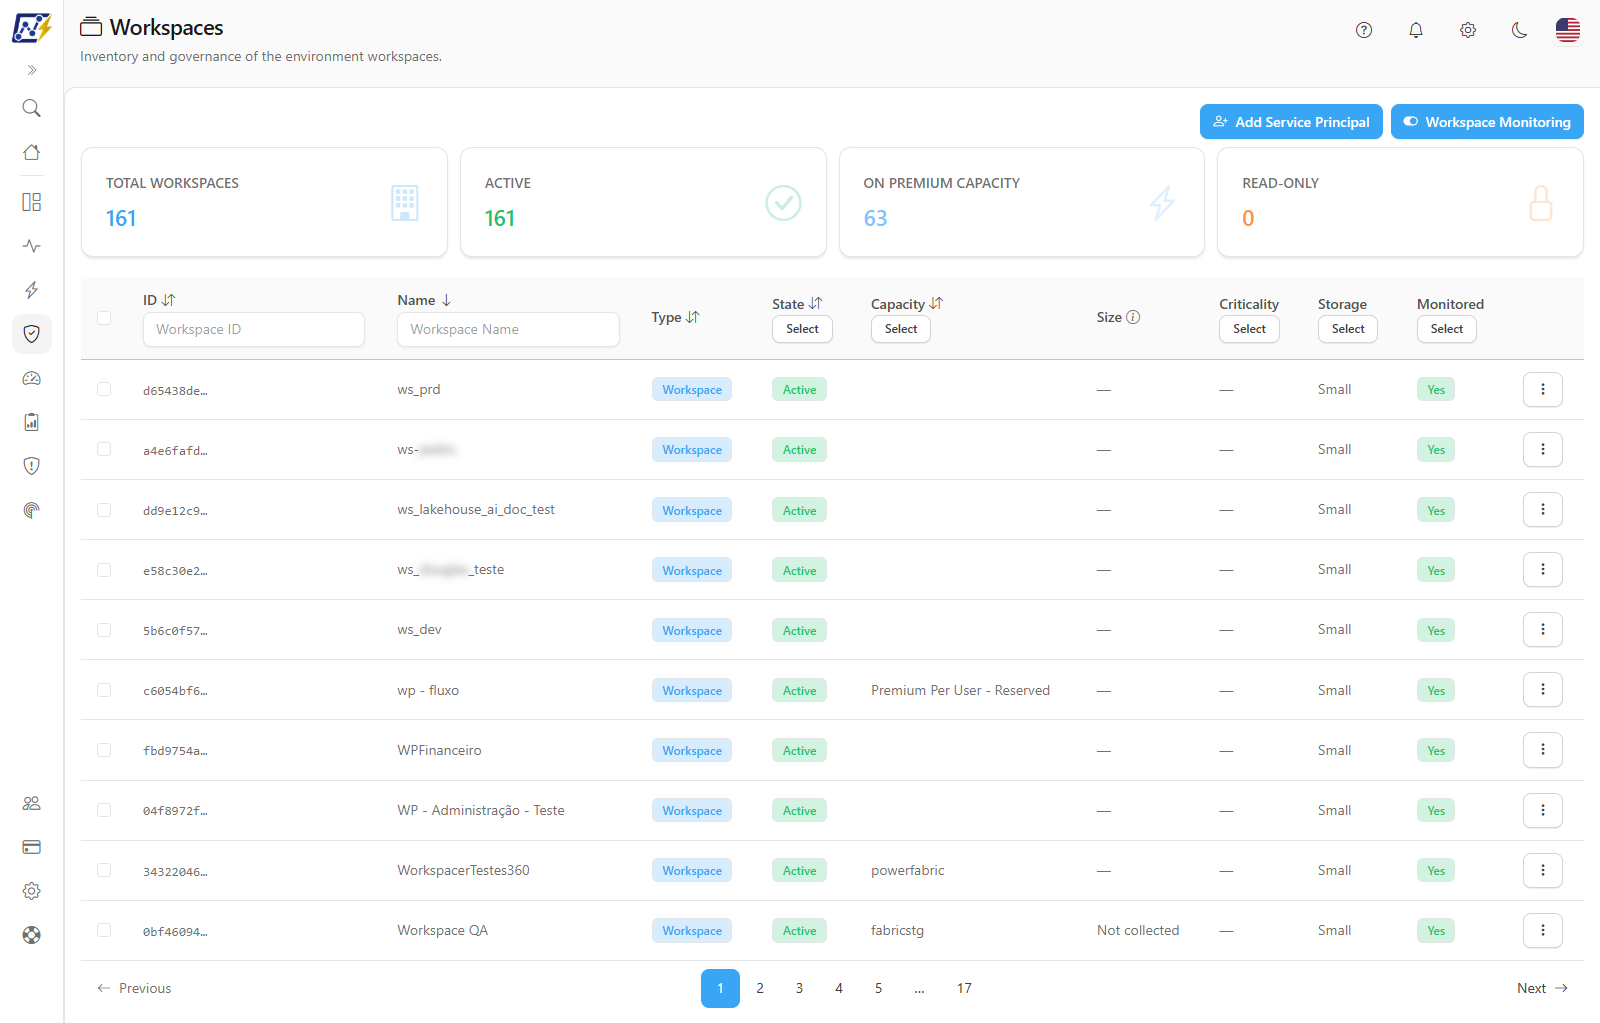Open the credit card billing icon

pos(32,847)
